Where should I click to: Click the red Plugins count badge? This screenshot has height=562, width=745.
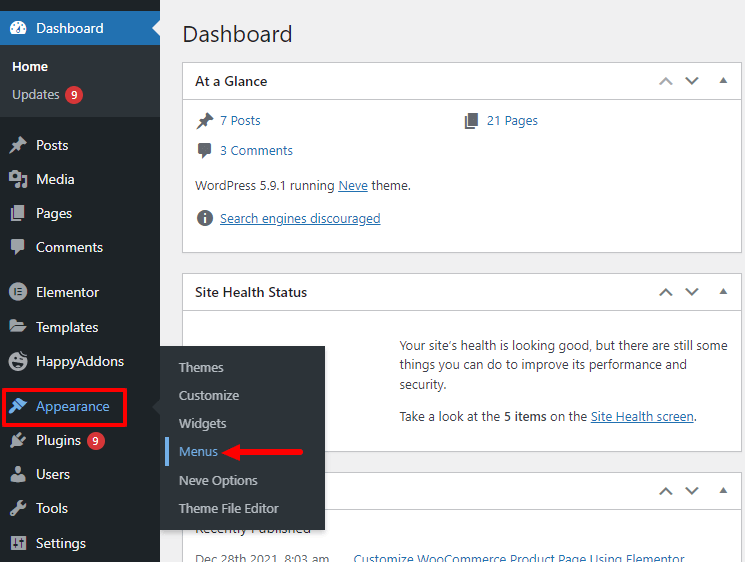tap(96, 441)
